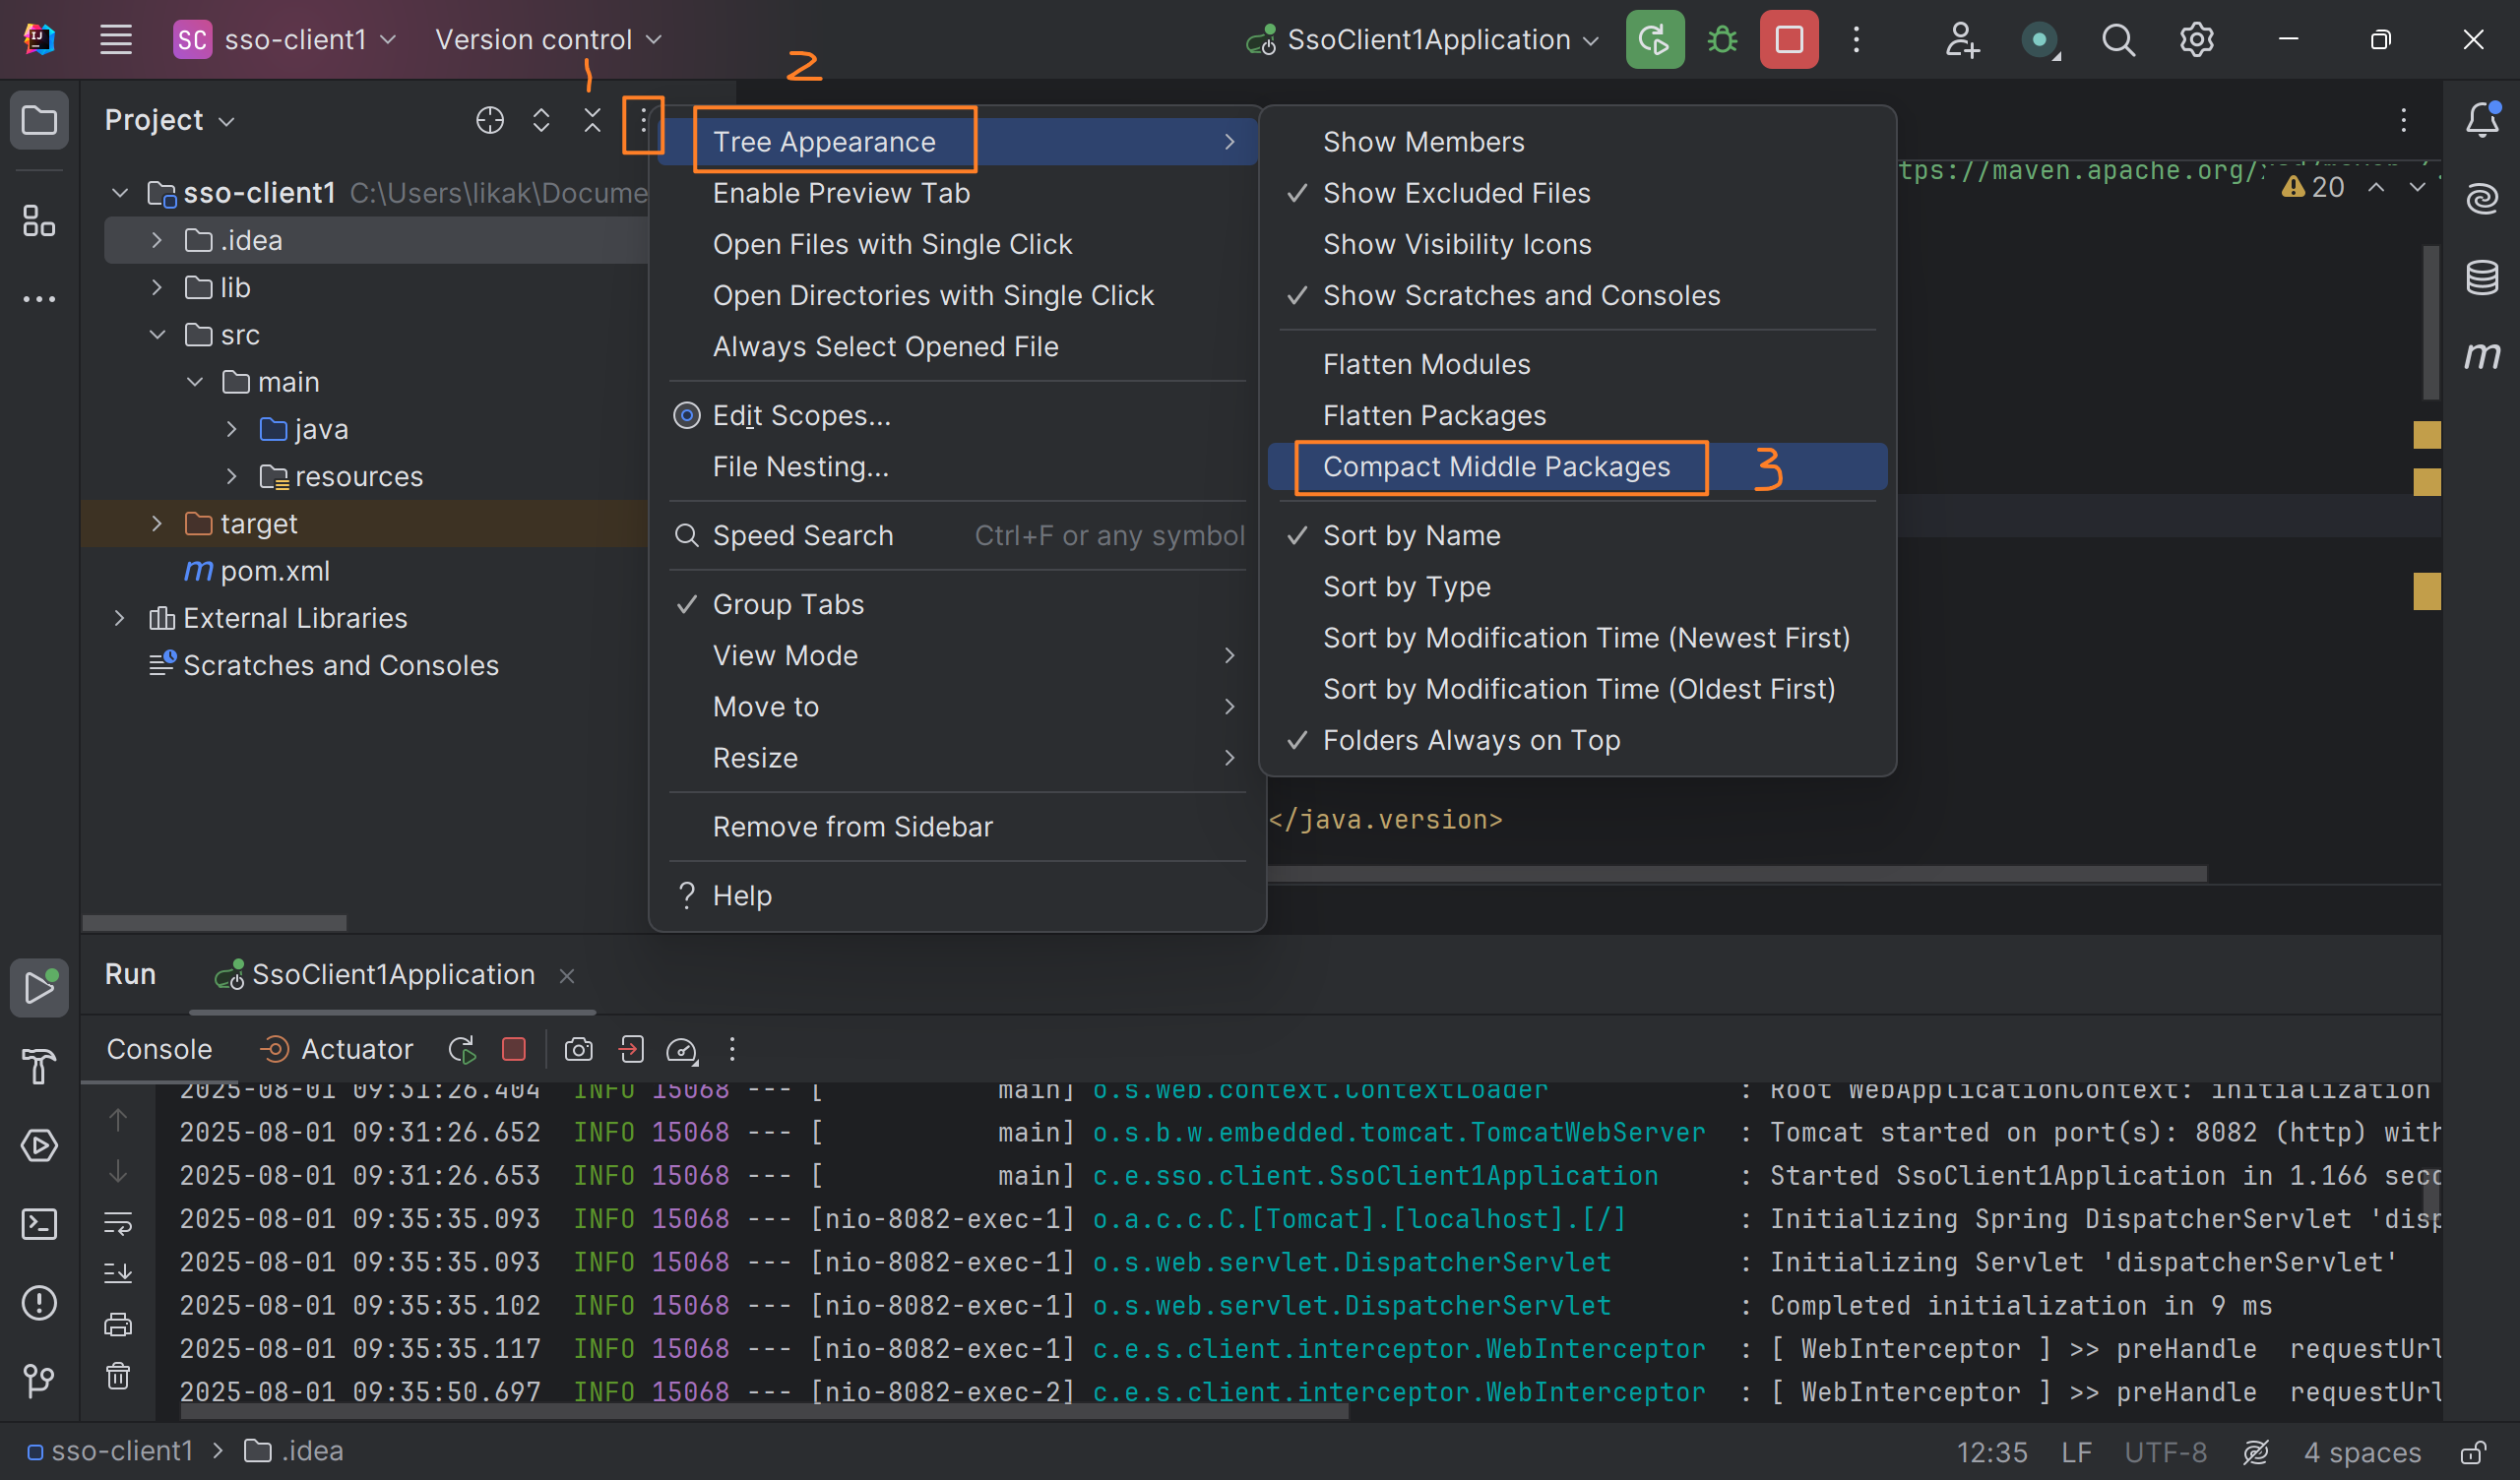Open the Terminal tool window
Viewport: 2520px width, 1480px height.
[x=40, y=1224]
